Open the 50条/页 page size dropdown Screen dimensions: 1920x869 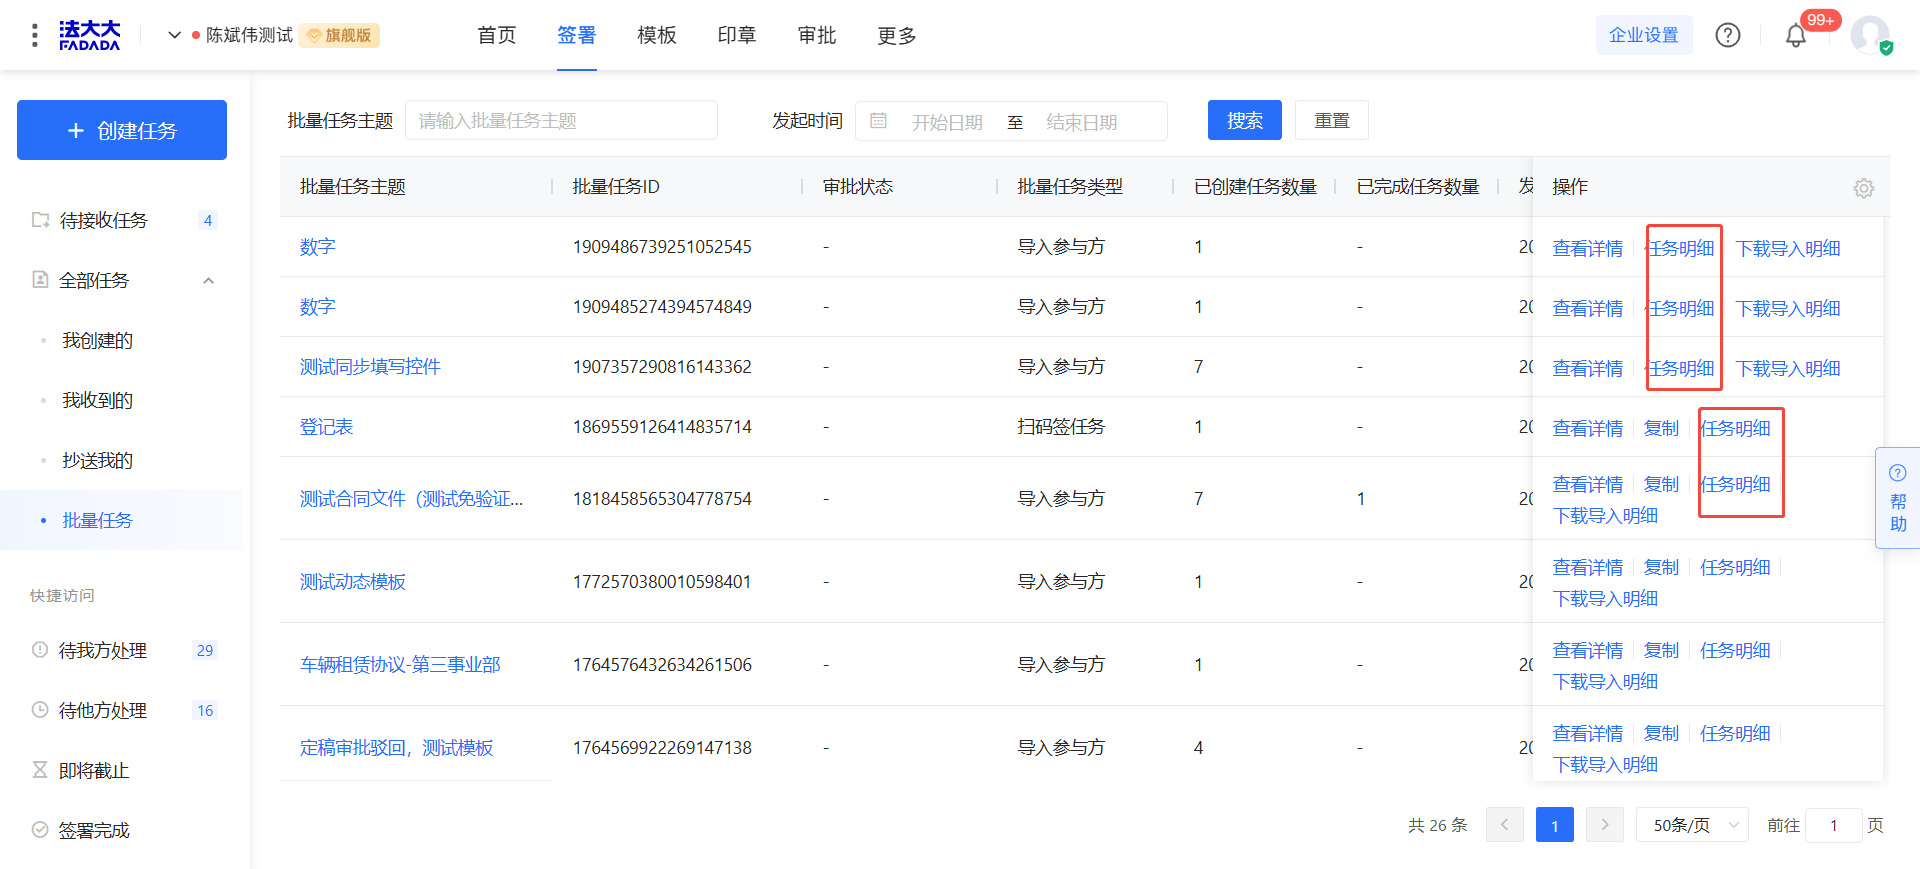click(x=1691, y=825)
